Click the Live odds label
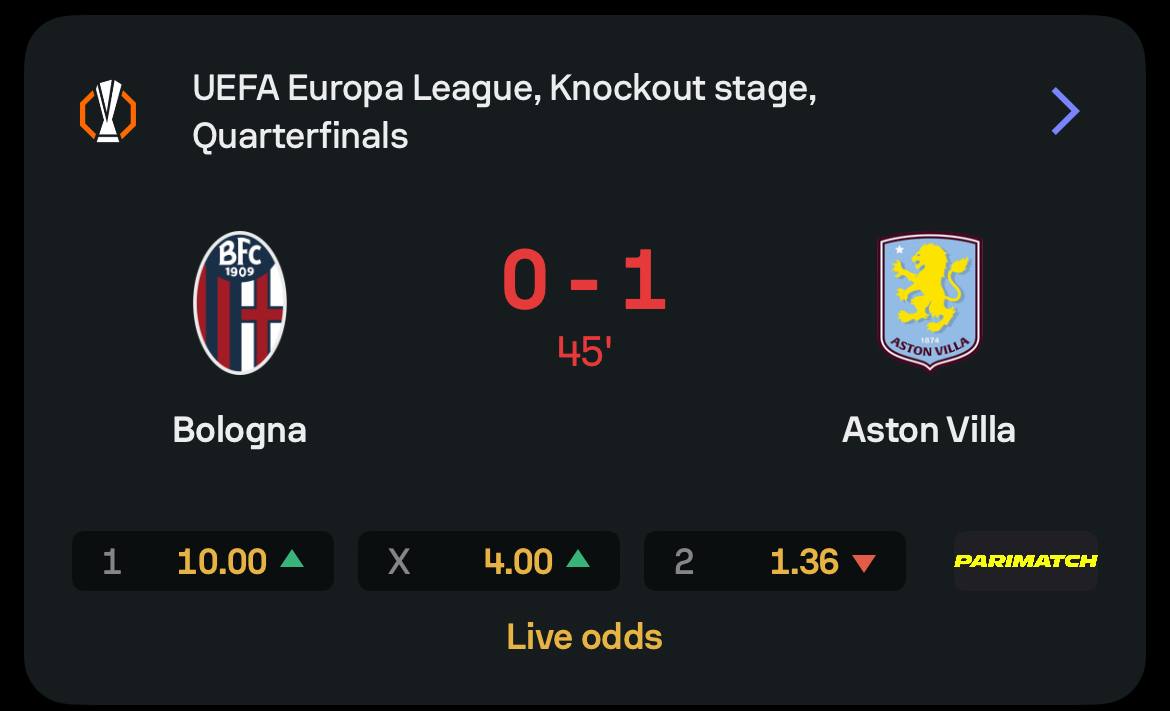Image resolution: width=1170 pixels, height=711 pixels. point(584,637)
